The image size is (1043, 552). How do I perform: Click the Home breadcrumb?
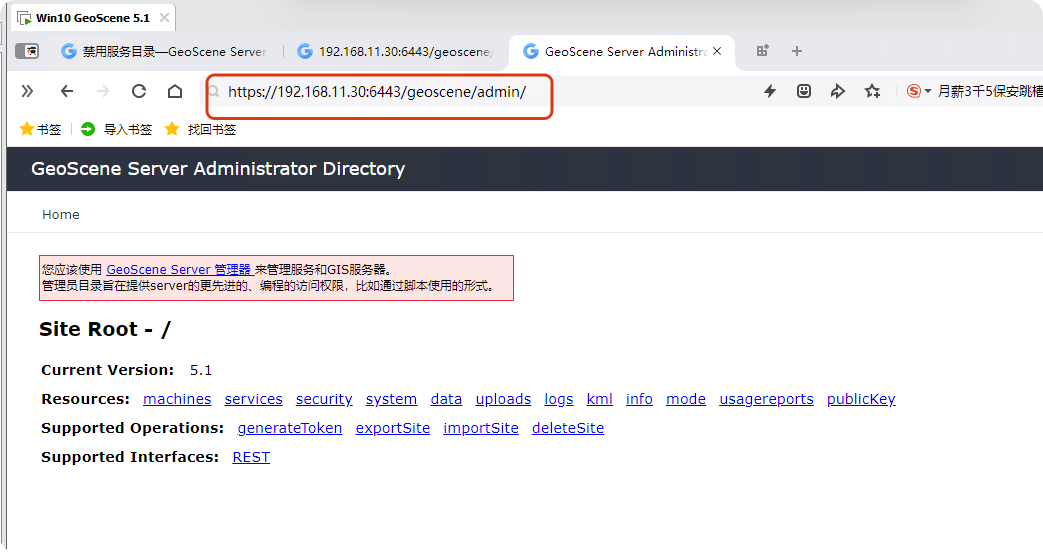pos(61,215)
